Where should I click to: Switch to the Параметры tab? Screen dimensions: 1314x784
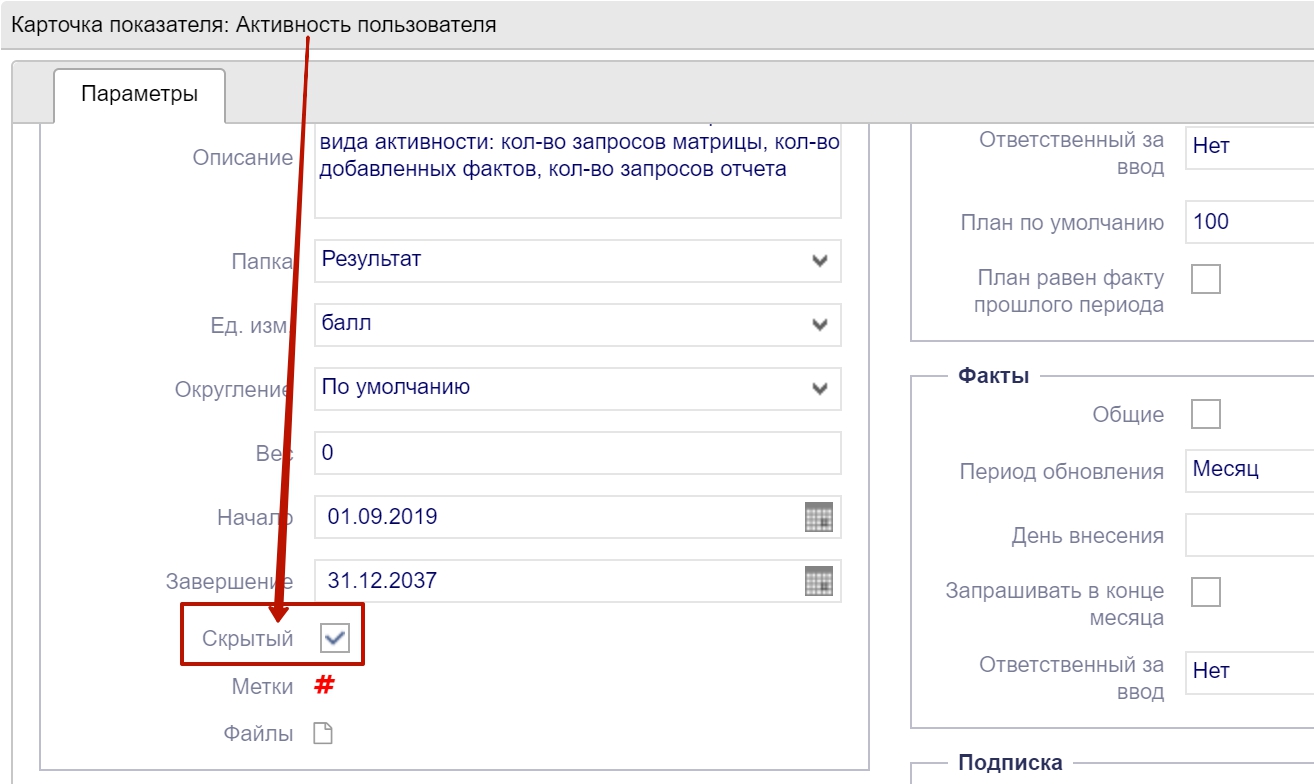[x=139, y=95]
